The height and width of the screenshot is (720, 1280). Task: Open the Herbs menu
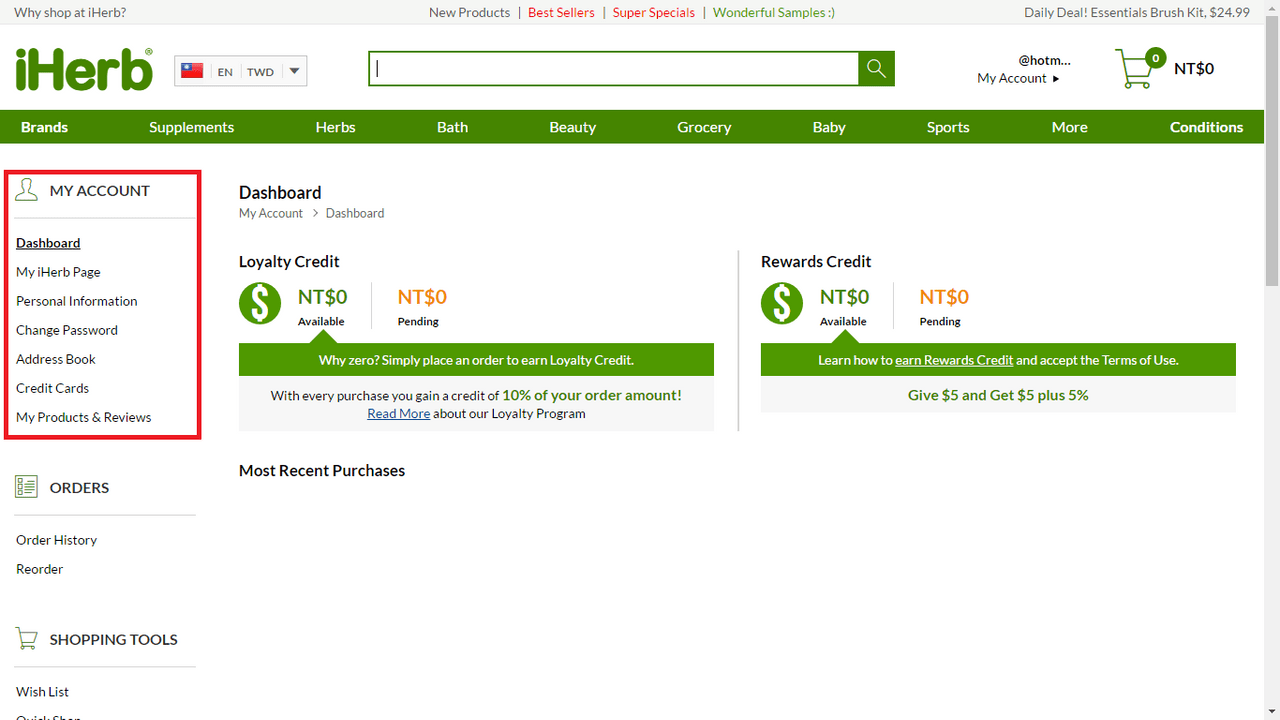pyautogui.click(x=336, y=127)
